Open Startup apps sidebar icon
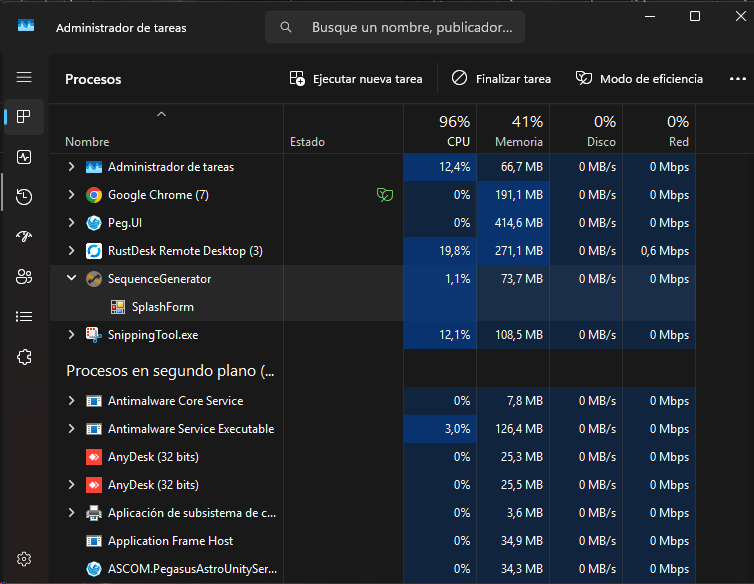This screenshot has height=584, width=754. pyautogui.click(x=24, y=236)
